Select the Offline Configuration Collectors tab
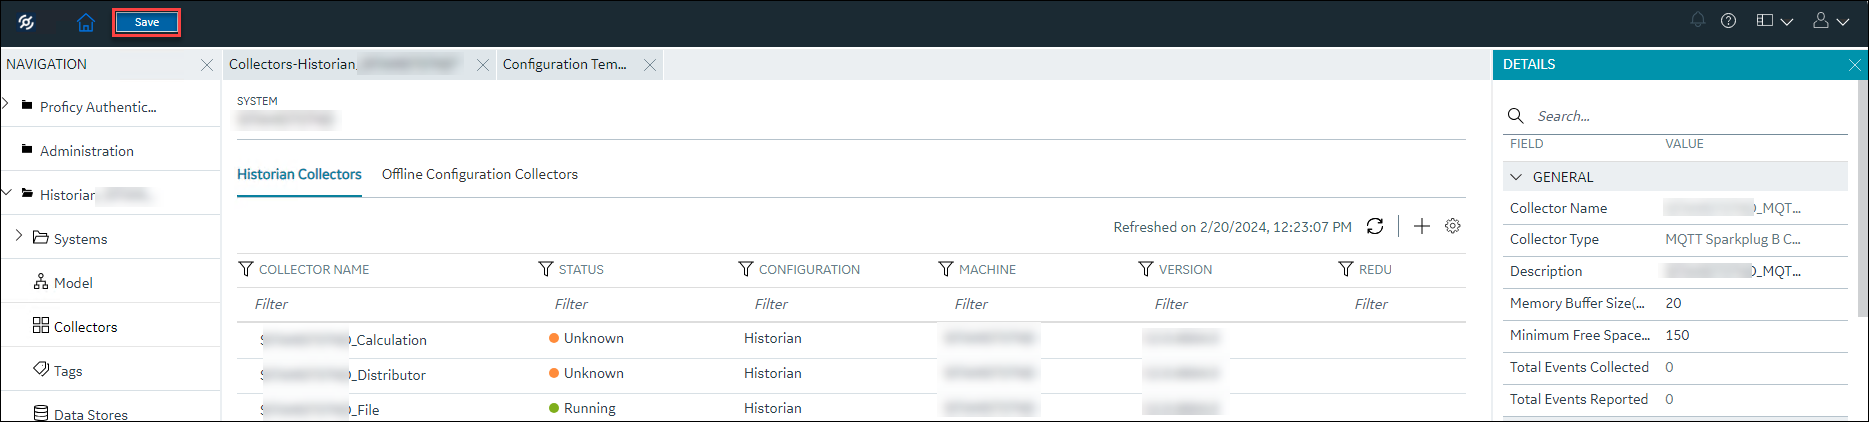The image size is (1869, 422). 480,174
